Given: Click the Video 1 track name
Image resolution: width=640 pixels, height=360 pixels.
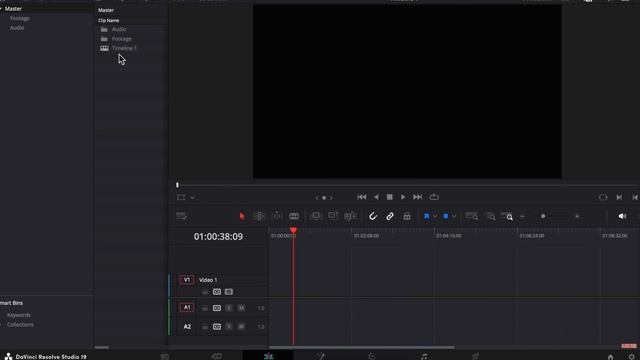Looking at the screenshot, I should tap(208, 280).
